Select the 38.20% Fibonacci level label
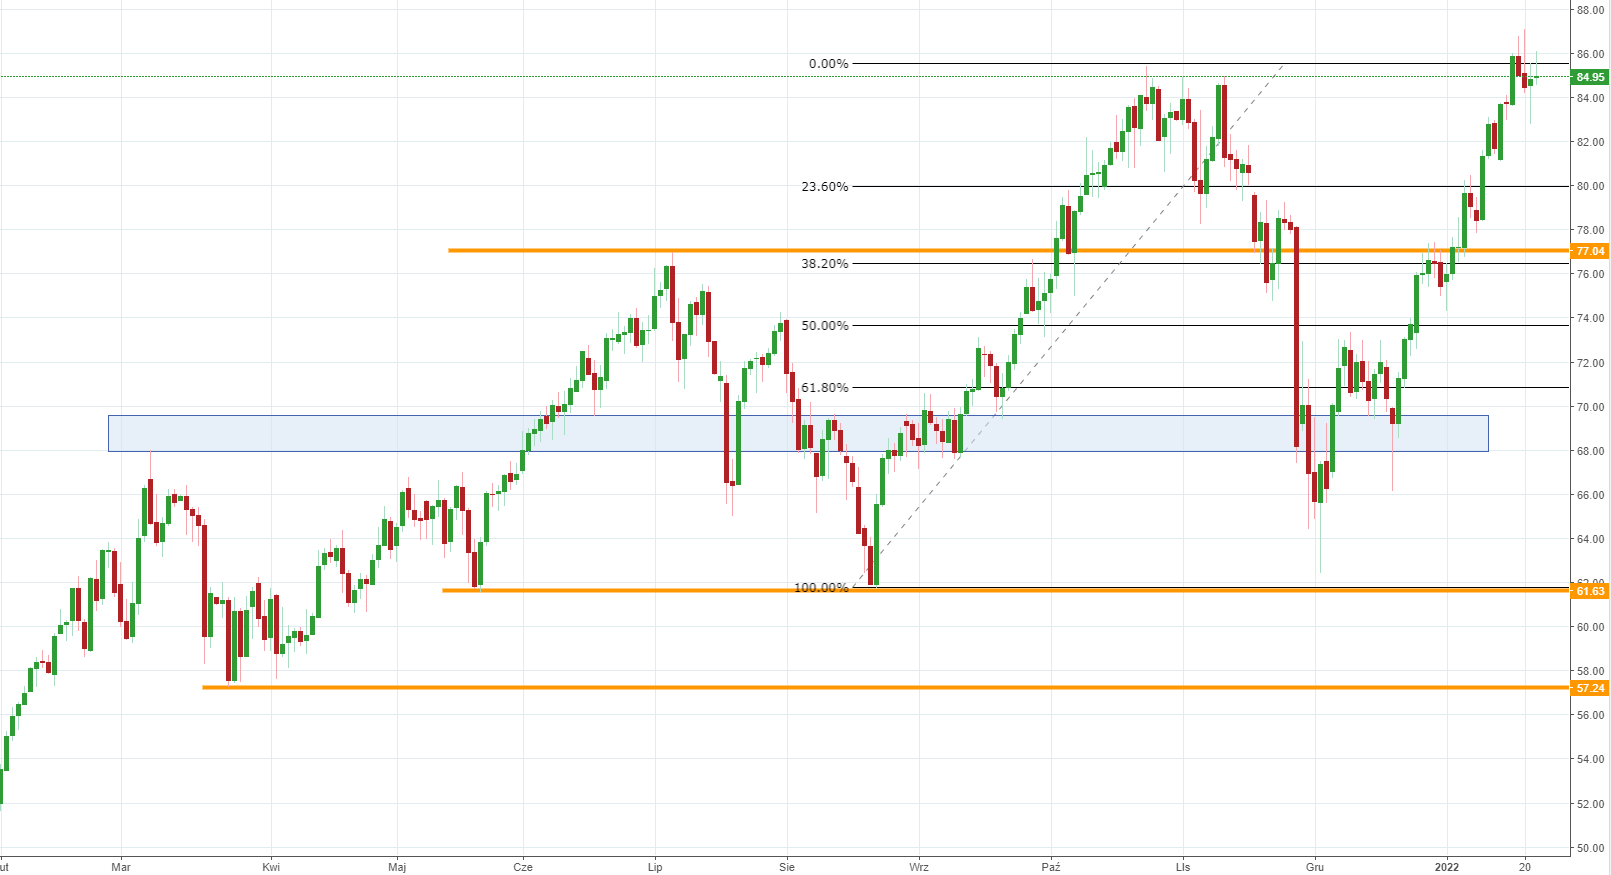The image size is (1611, 875). [x=824, y=264]
